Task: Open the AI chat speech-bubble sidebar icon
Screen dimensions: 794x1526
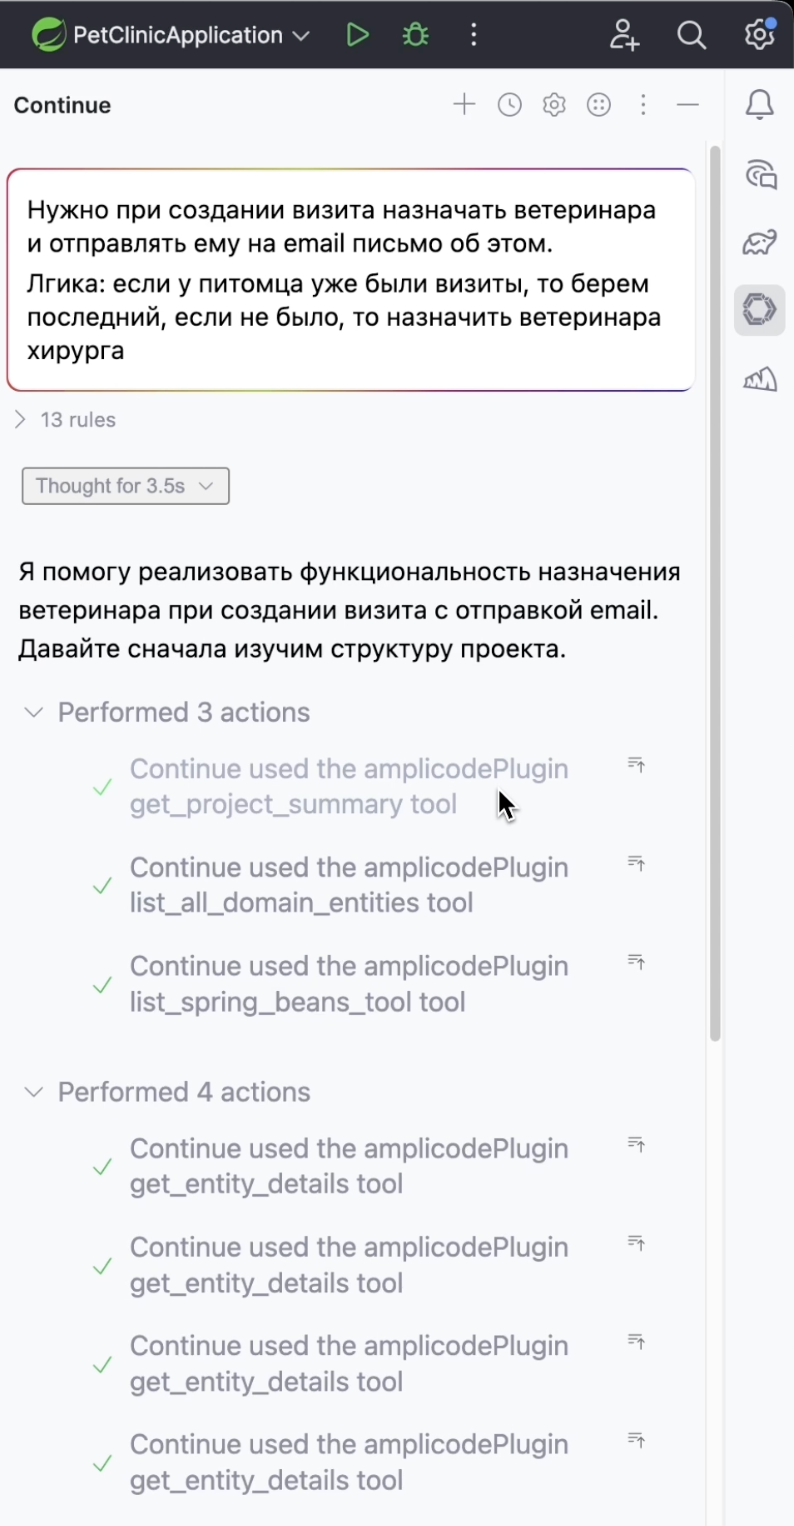Action: (760, 172)
